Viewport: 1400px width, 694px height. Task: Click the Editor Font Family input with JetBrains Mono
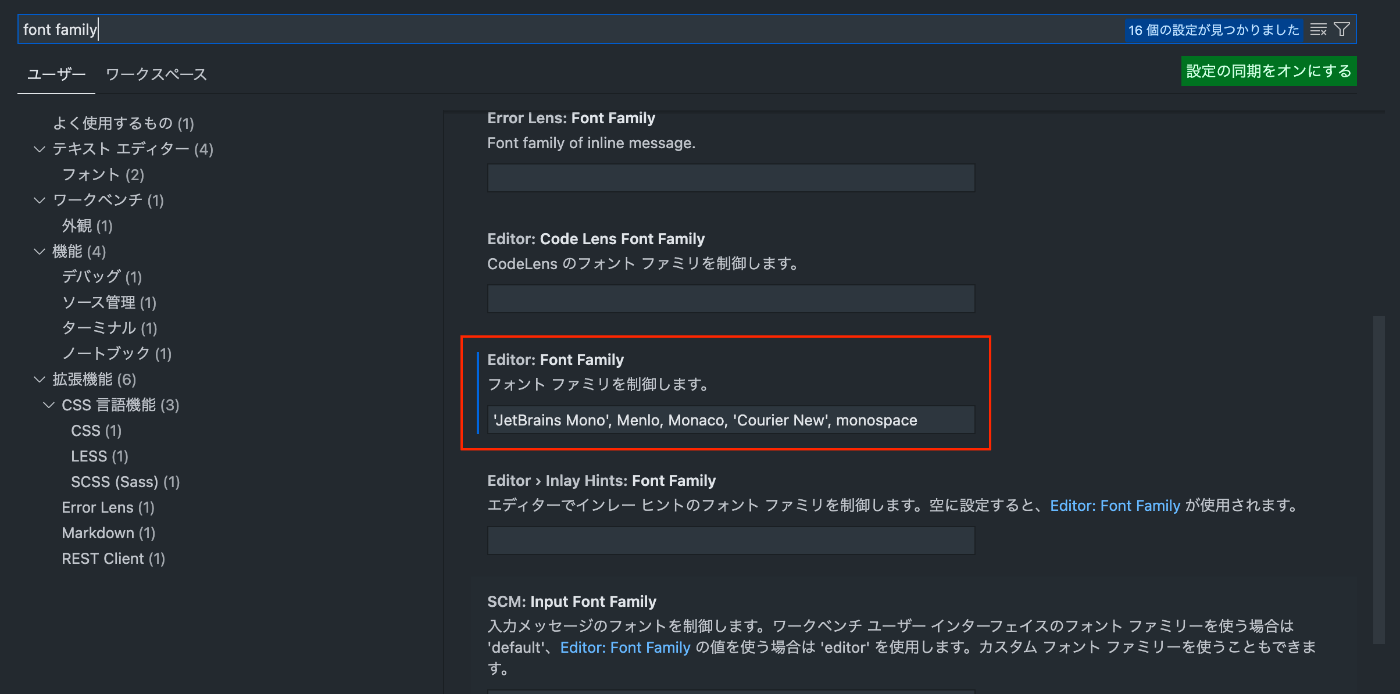coord(731,420)
